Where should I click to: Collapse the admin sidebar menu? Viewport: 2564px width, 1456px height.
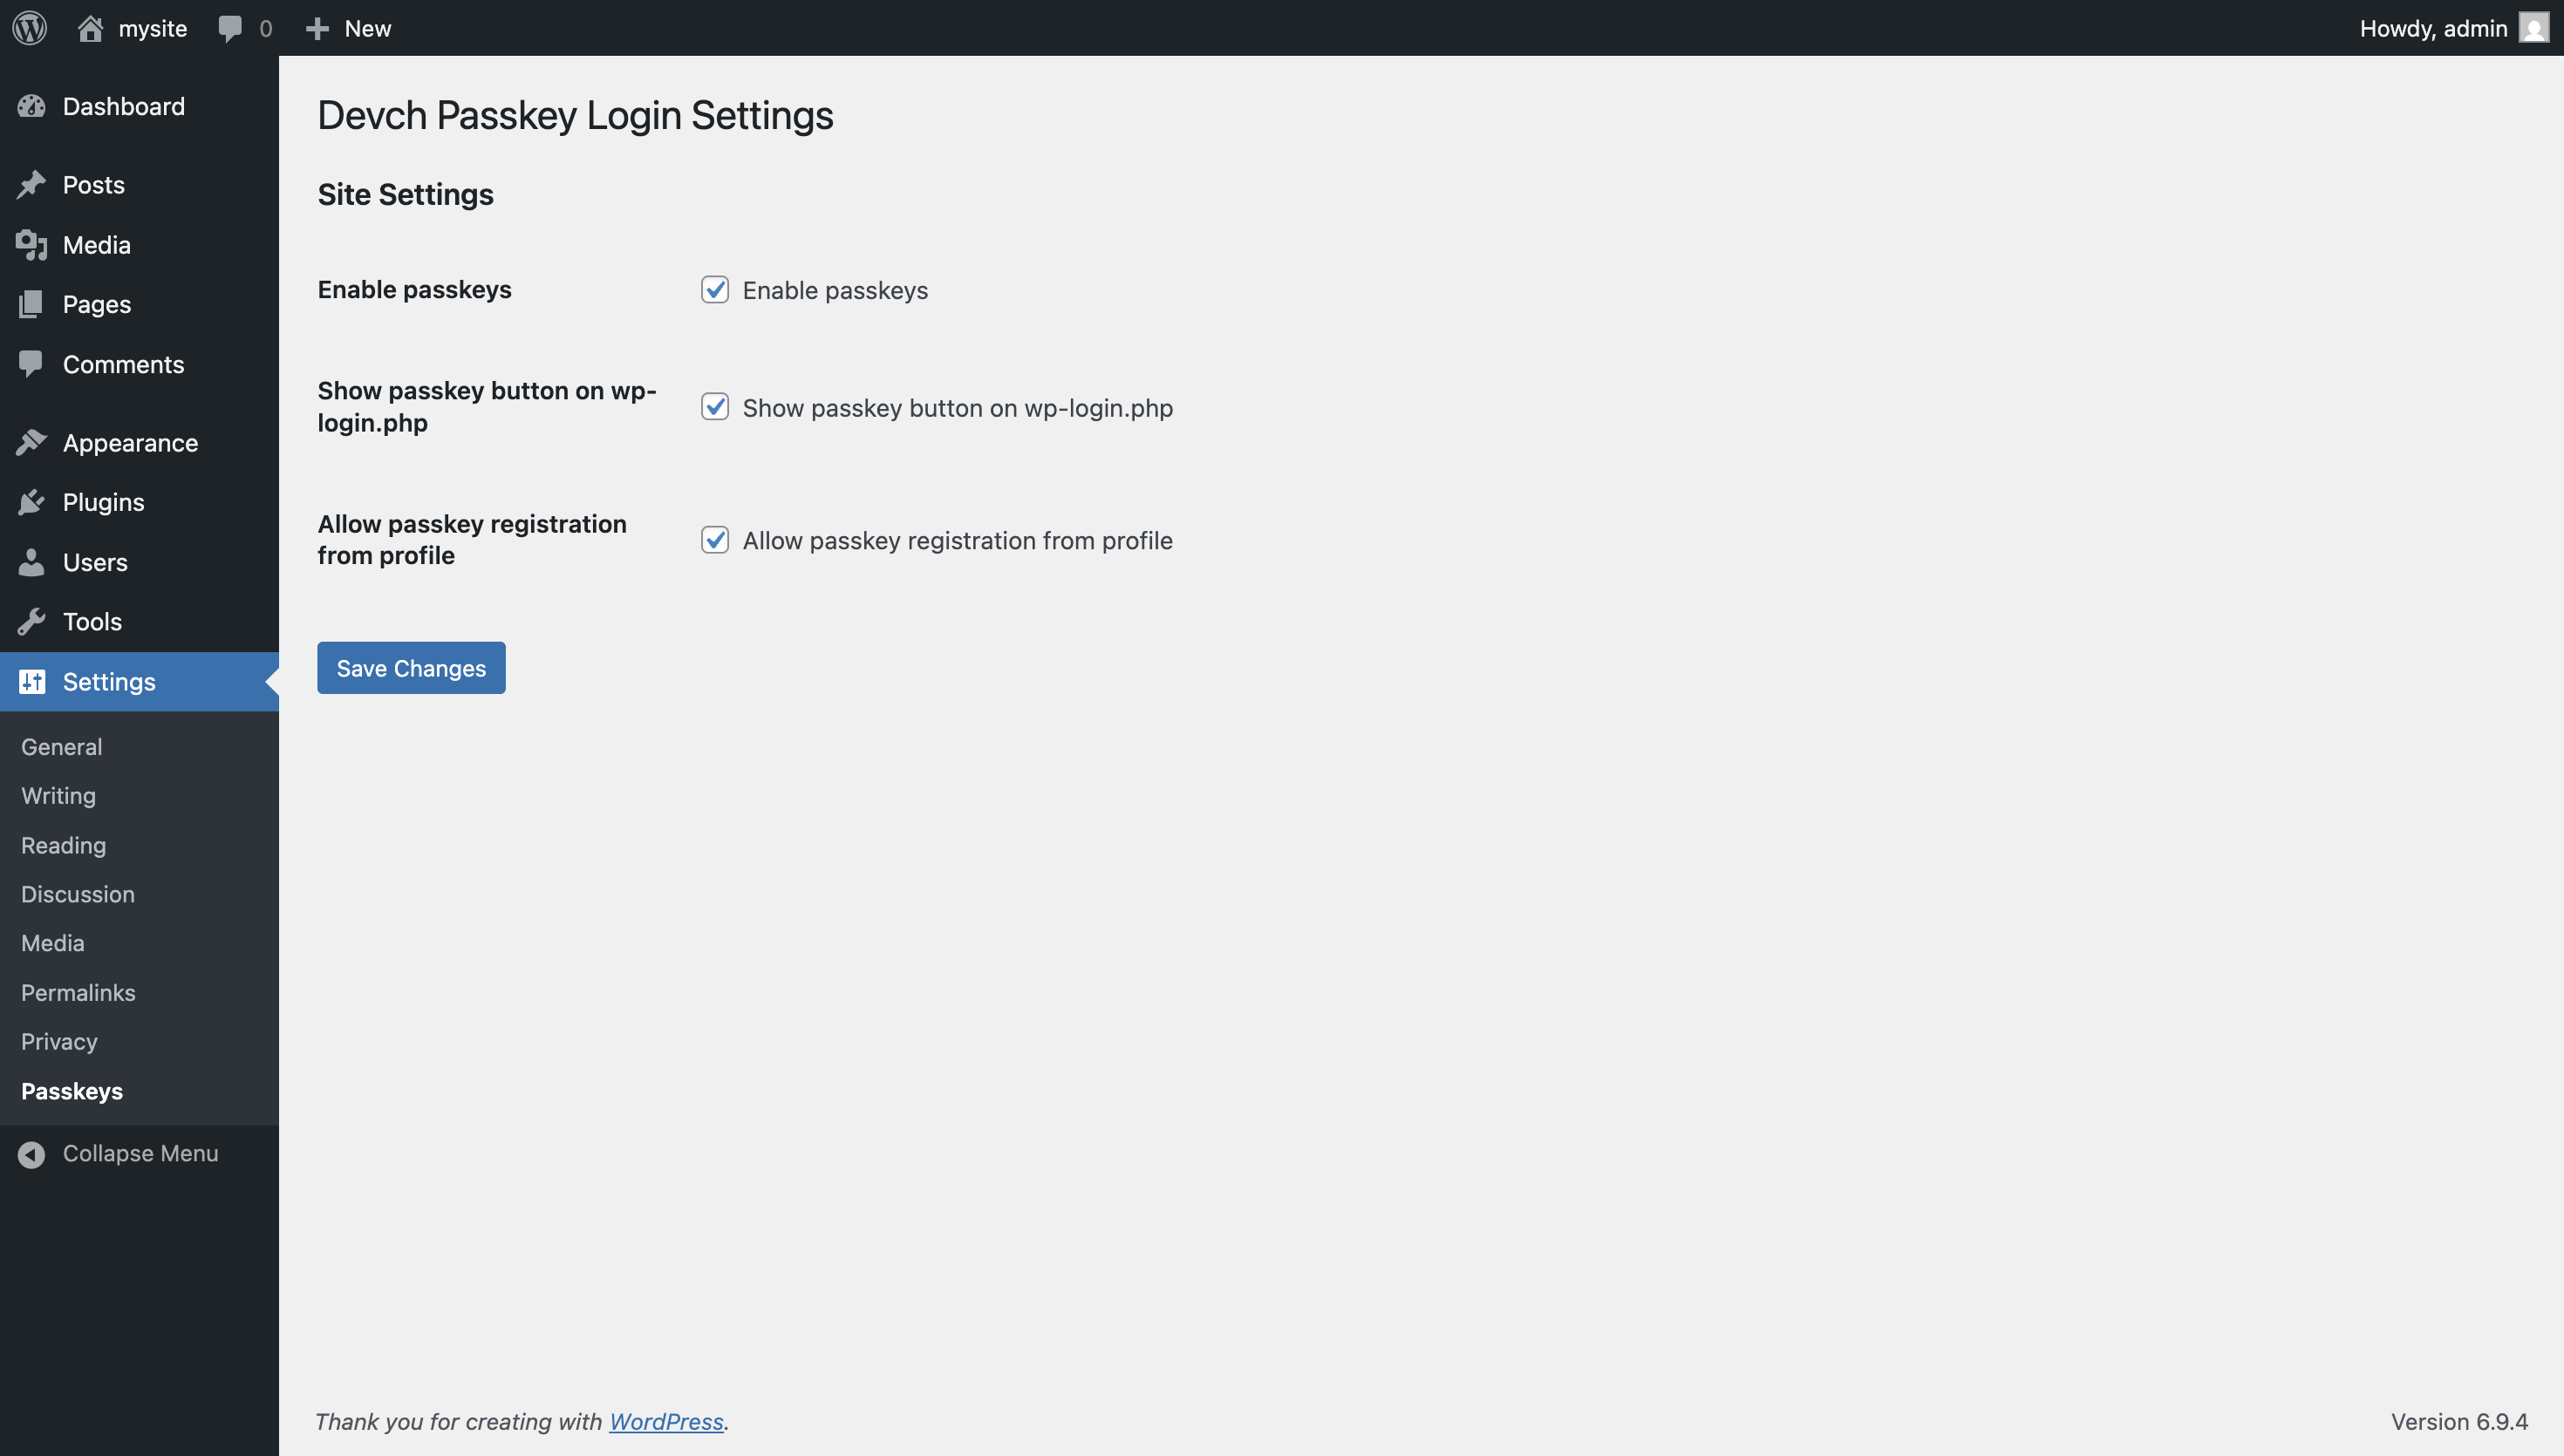(139, 1153)
